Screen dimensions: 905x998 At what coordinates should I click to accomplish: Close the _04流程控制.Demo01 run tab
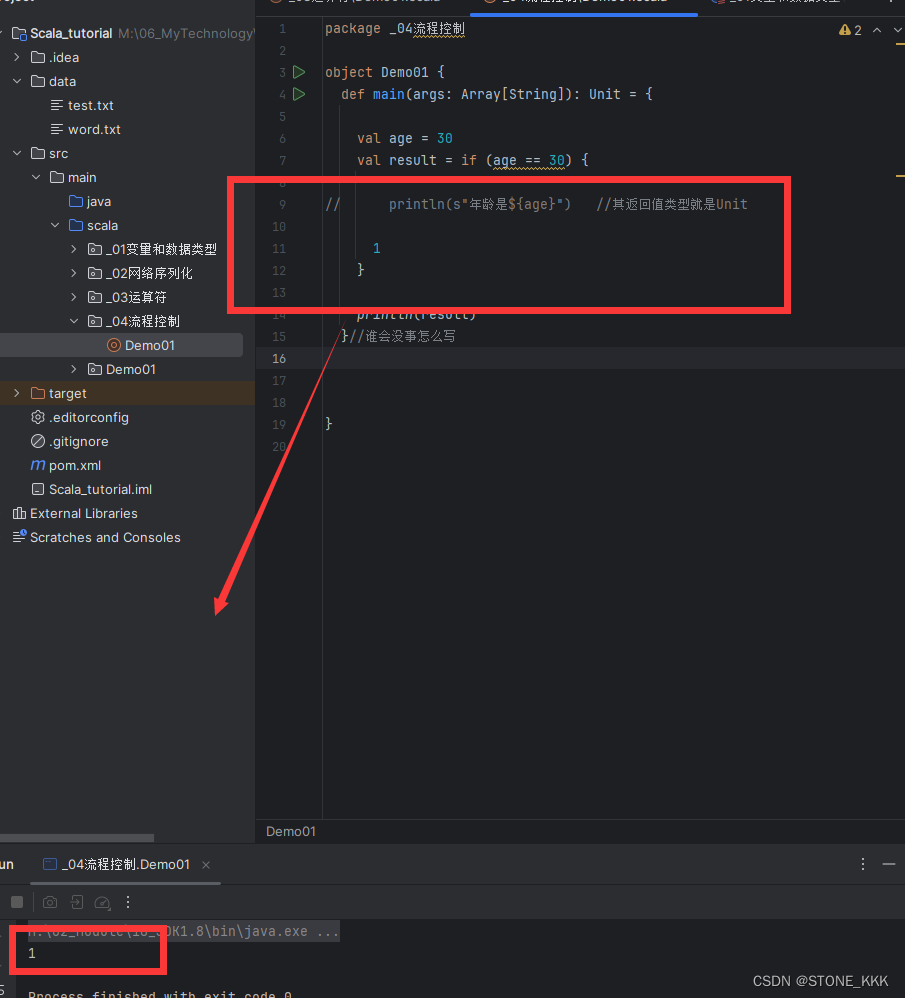pos(206,864)
